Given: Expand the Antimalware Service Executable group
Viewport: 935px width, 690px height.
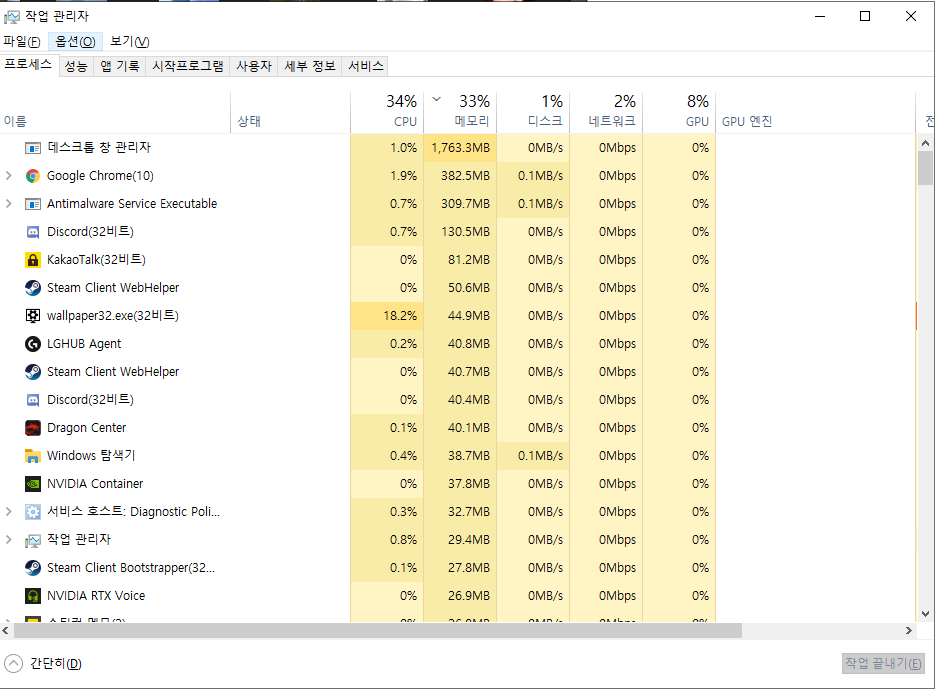Looking at the screenshot, I should [x=8, y=204].
